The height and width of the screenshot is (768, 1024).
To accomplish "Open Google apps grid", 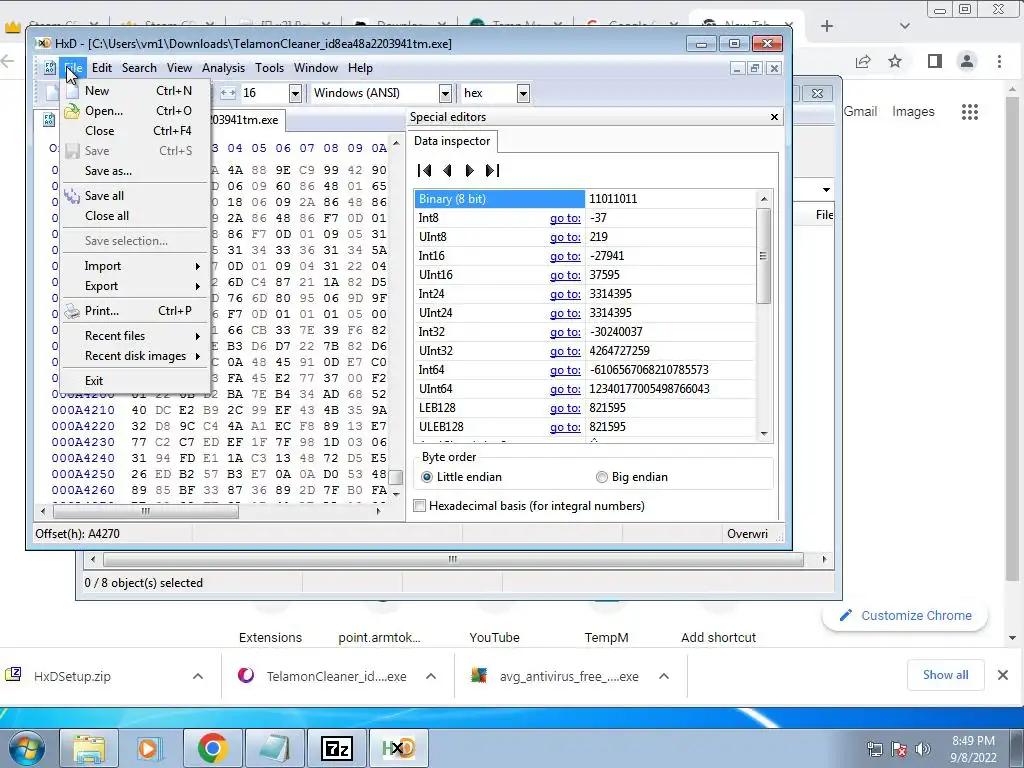I will click(x=970, y=112).
